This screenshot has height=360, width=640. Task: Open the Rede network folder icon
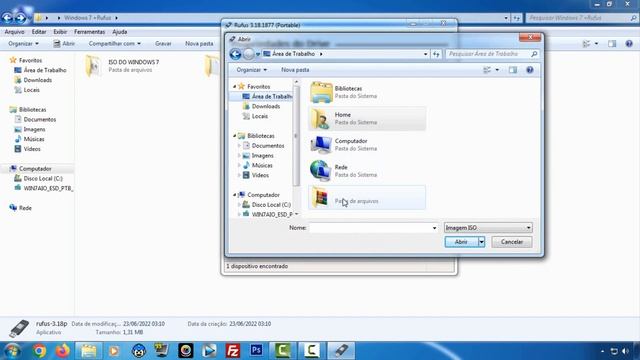point(320,171)
